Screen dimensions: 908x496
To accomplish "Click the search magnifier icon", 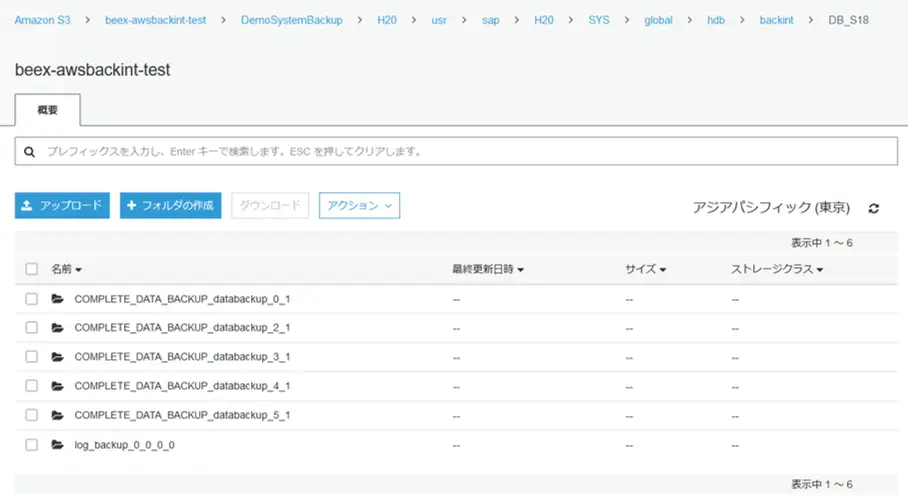I will pos(30,152).
